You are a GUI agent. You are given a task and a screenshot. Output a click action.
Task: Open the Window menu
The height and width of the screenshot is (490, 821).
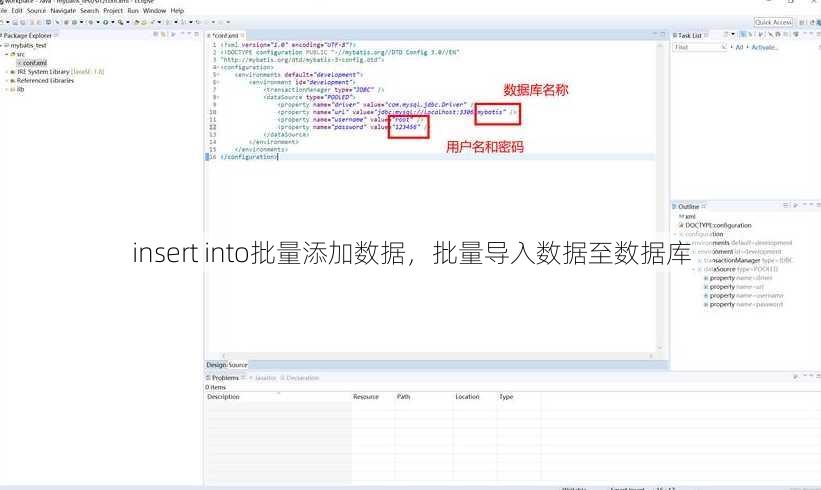154,10
